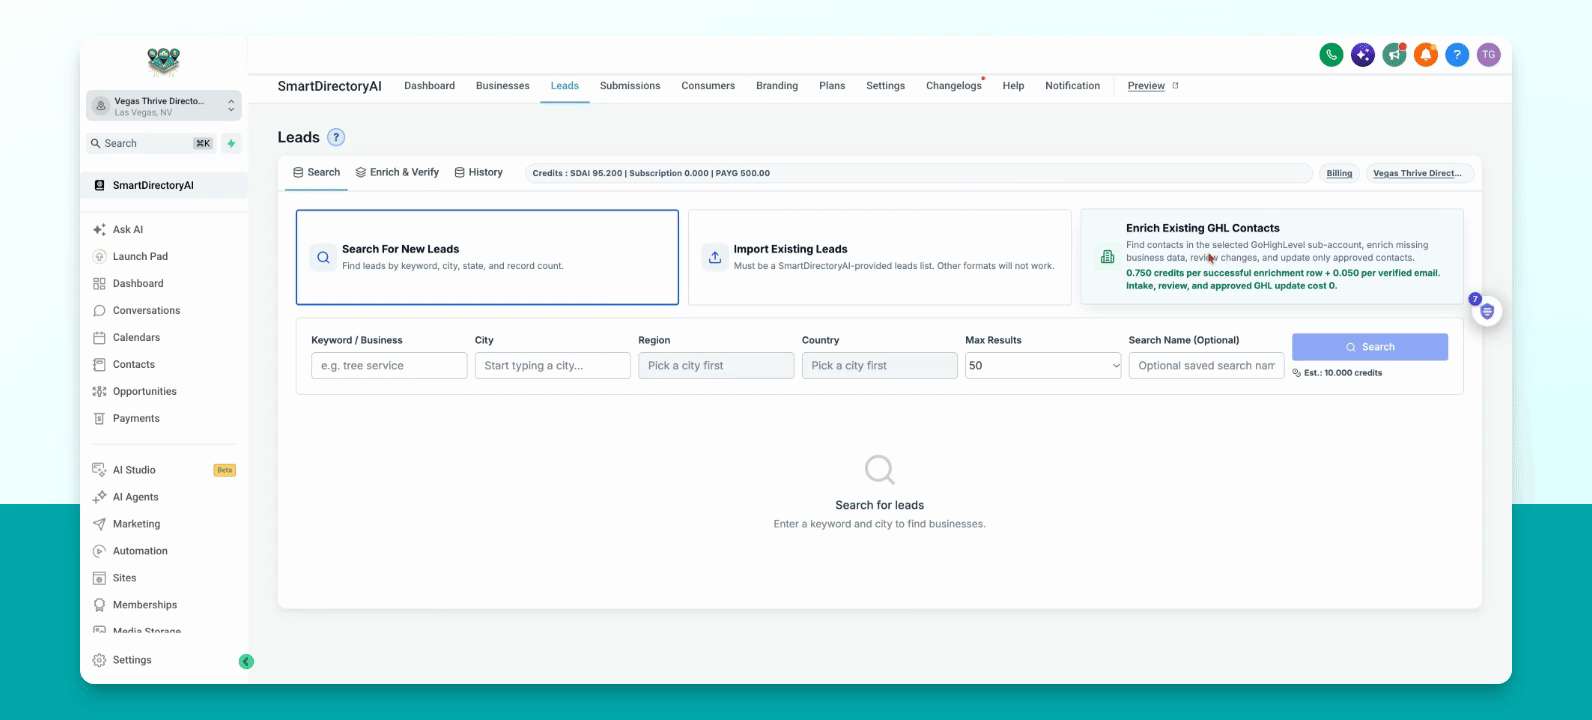Click the green megaphone announcements icon

[x=1394, y=55]
